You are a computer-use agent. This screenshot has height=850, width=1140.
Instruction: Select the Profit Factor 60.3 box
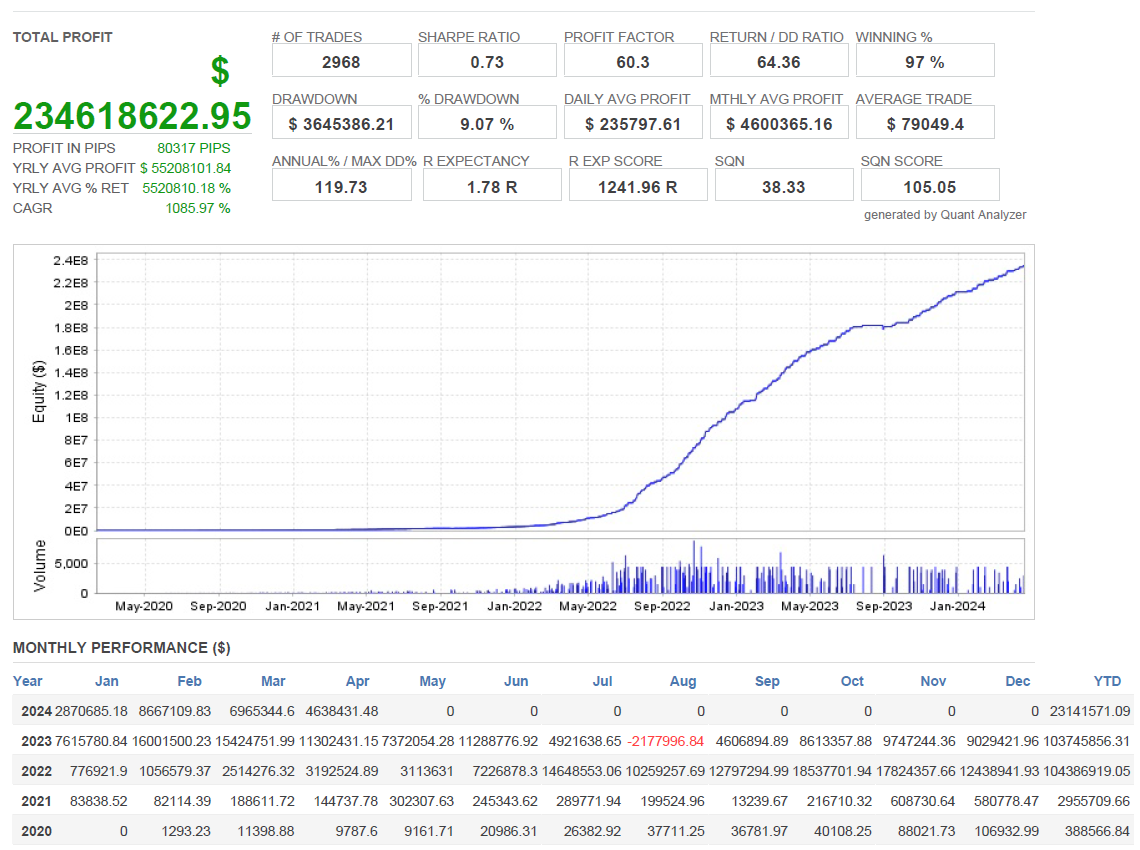pos(633,62)
